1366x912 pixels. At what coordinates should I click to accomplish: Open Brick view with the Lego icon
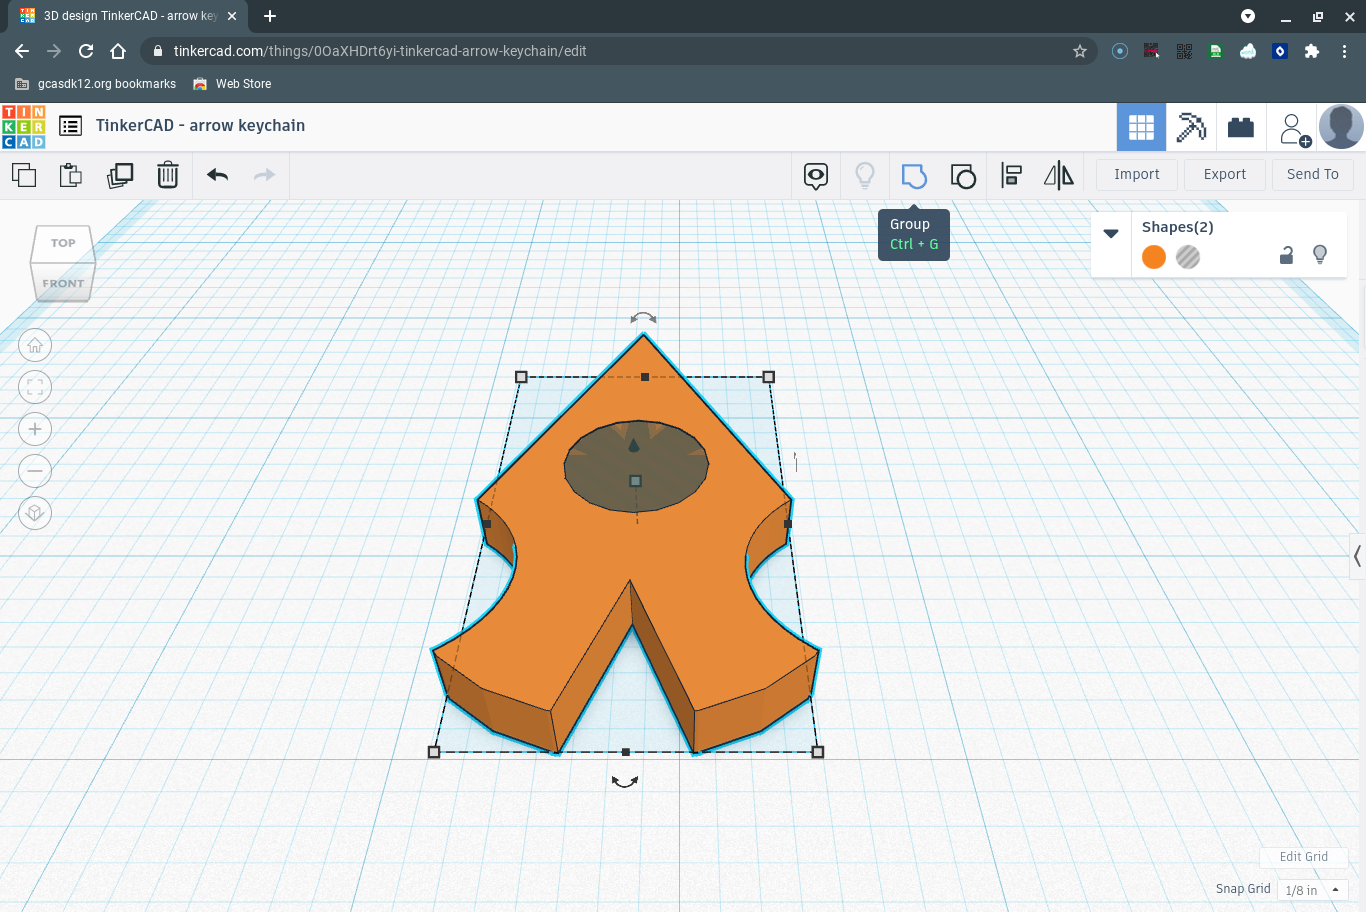pyautogui.click(x=1240, y=126)
